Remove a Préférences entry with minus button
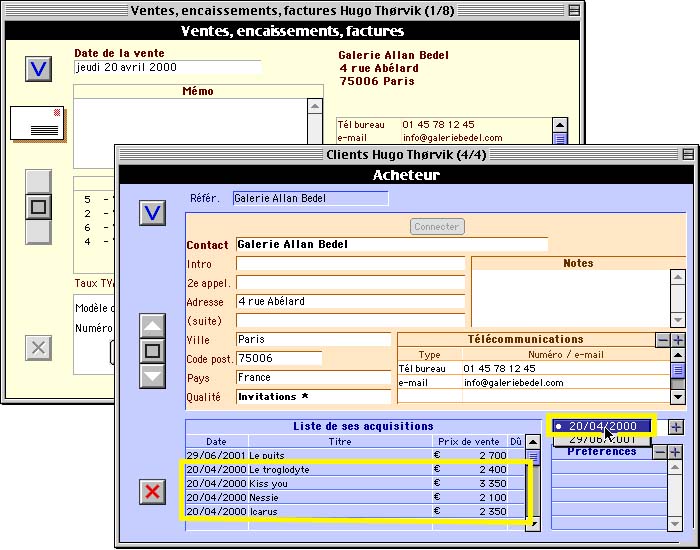 [x=660, y=452]
